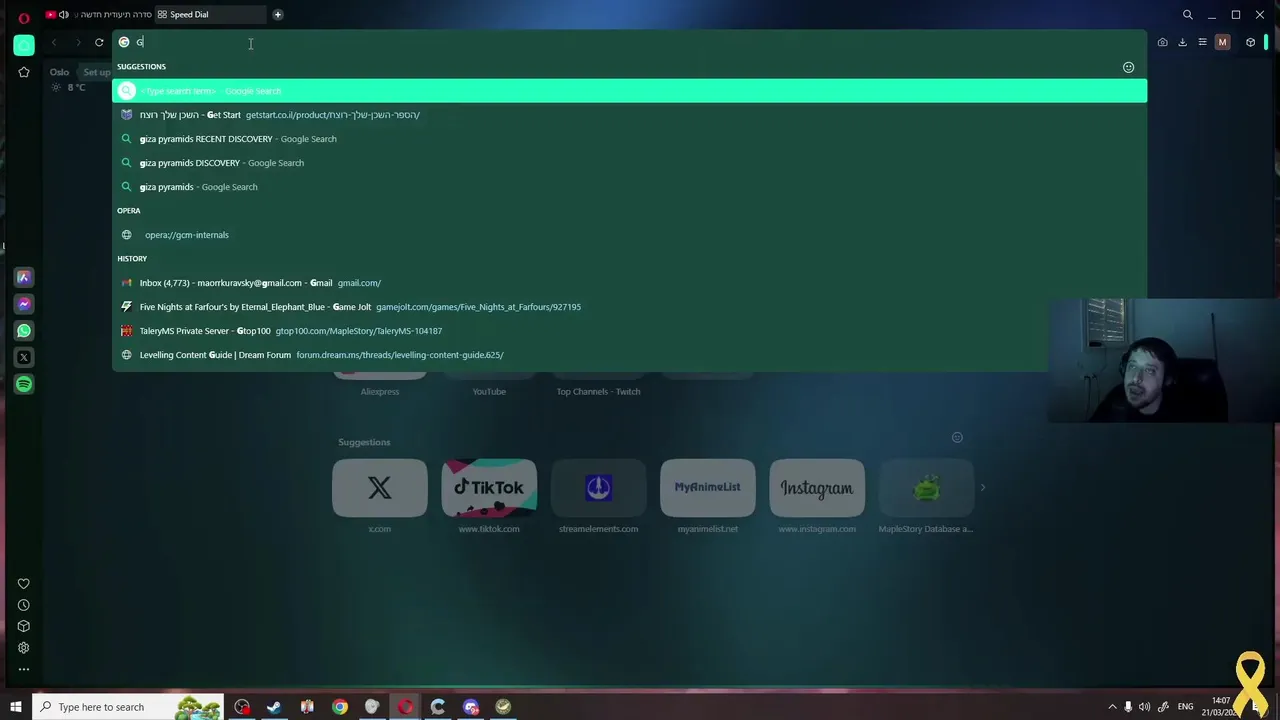The image size is (1280, 720).
Task: Select giza pyramids RECENT DISCOVERY suggestion
Action: (630, 139)
